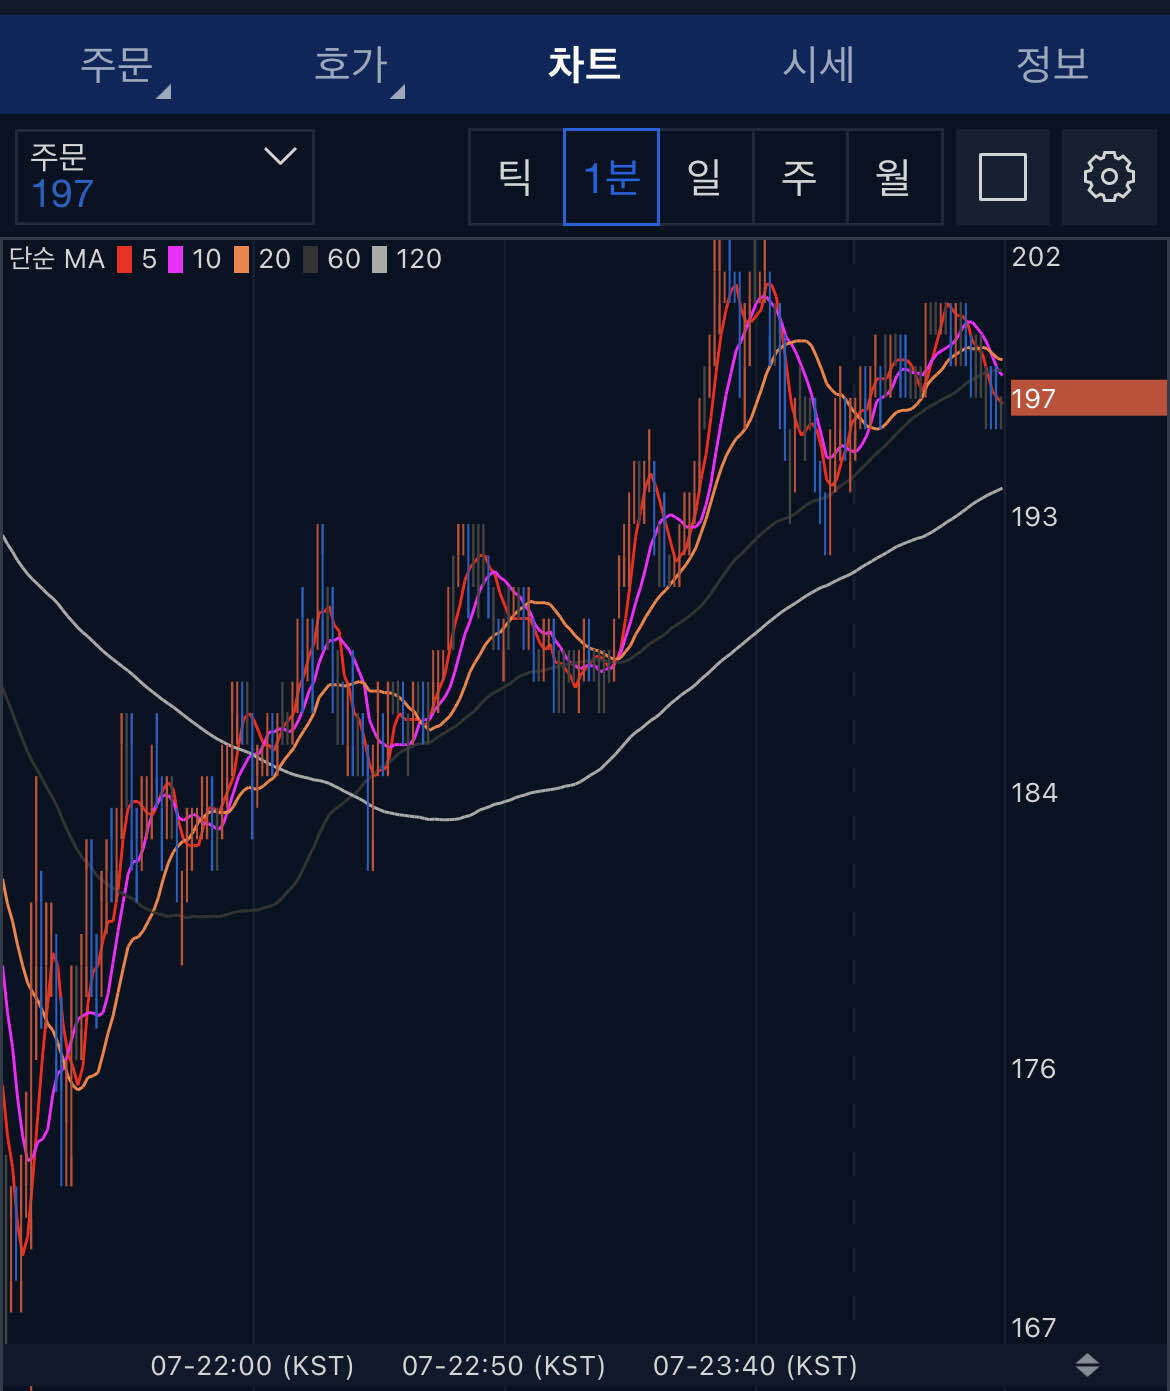Open chart settings gear icon

coord(1108,177)
